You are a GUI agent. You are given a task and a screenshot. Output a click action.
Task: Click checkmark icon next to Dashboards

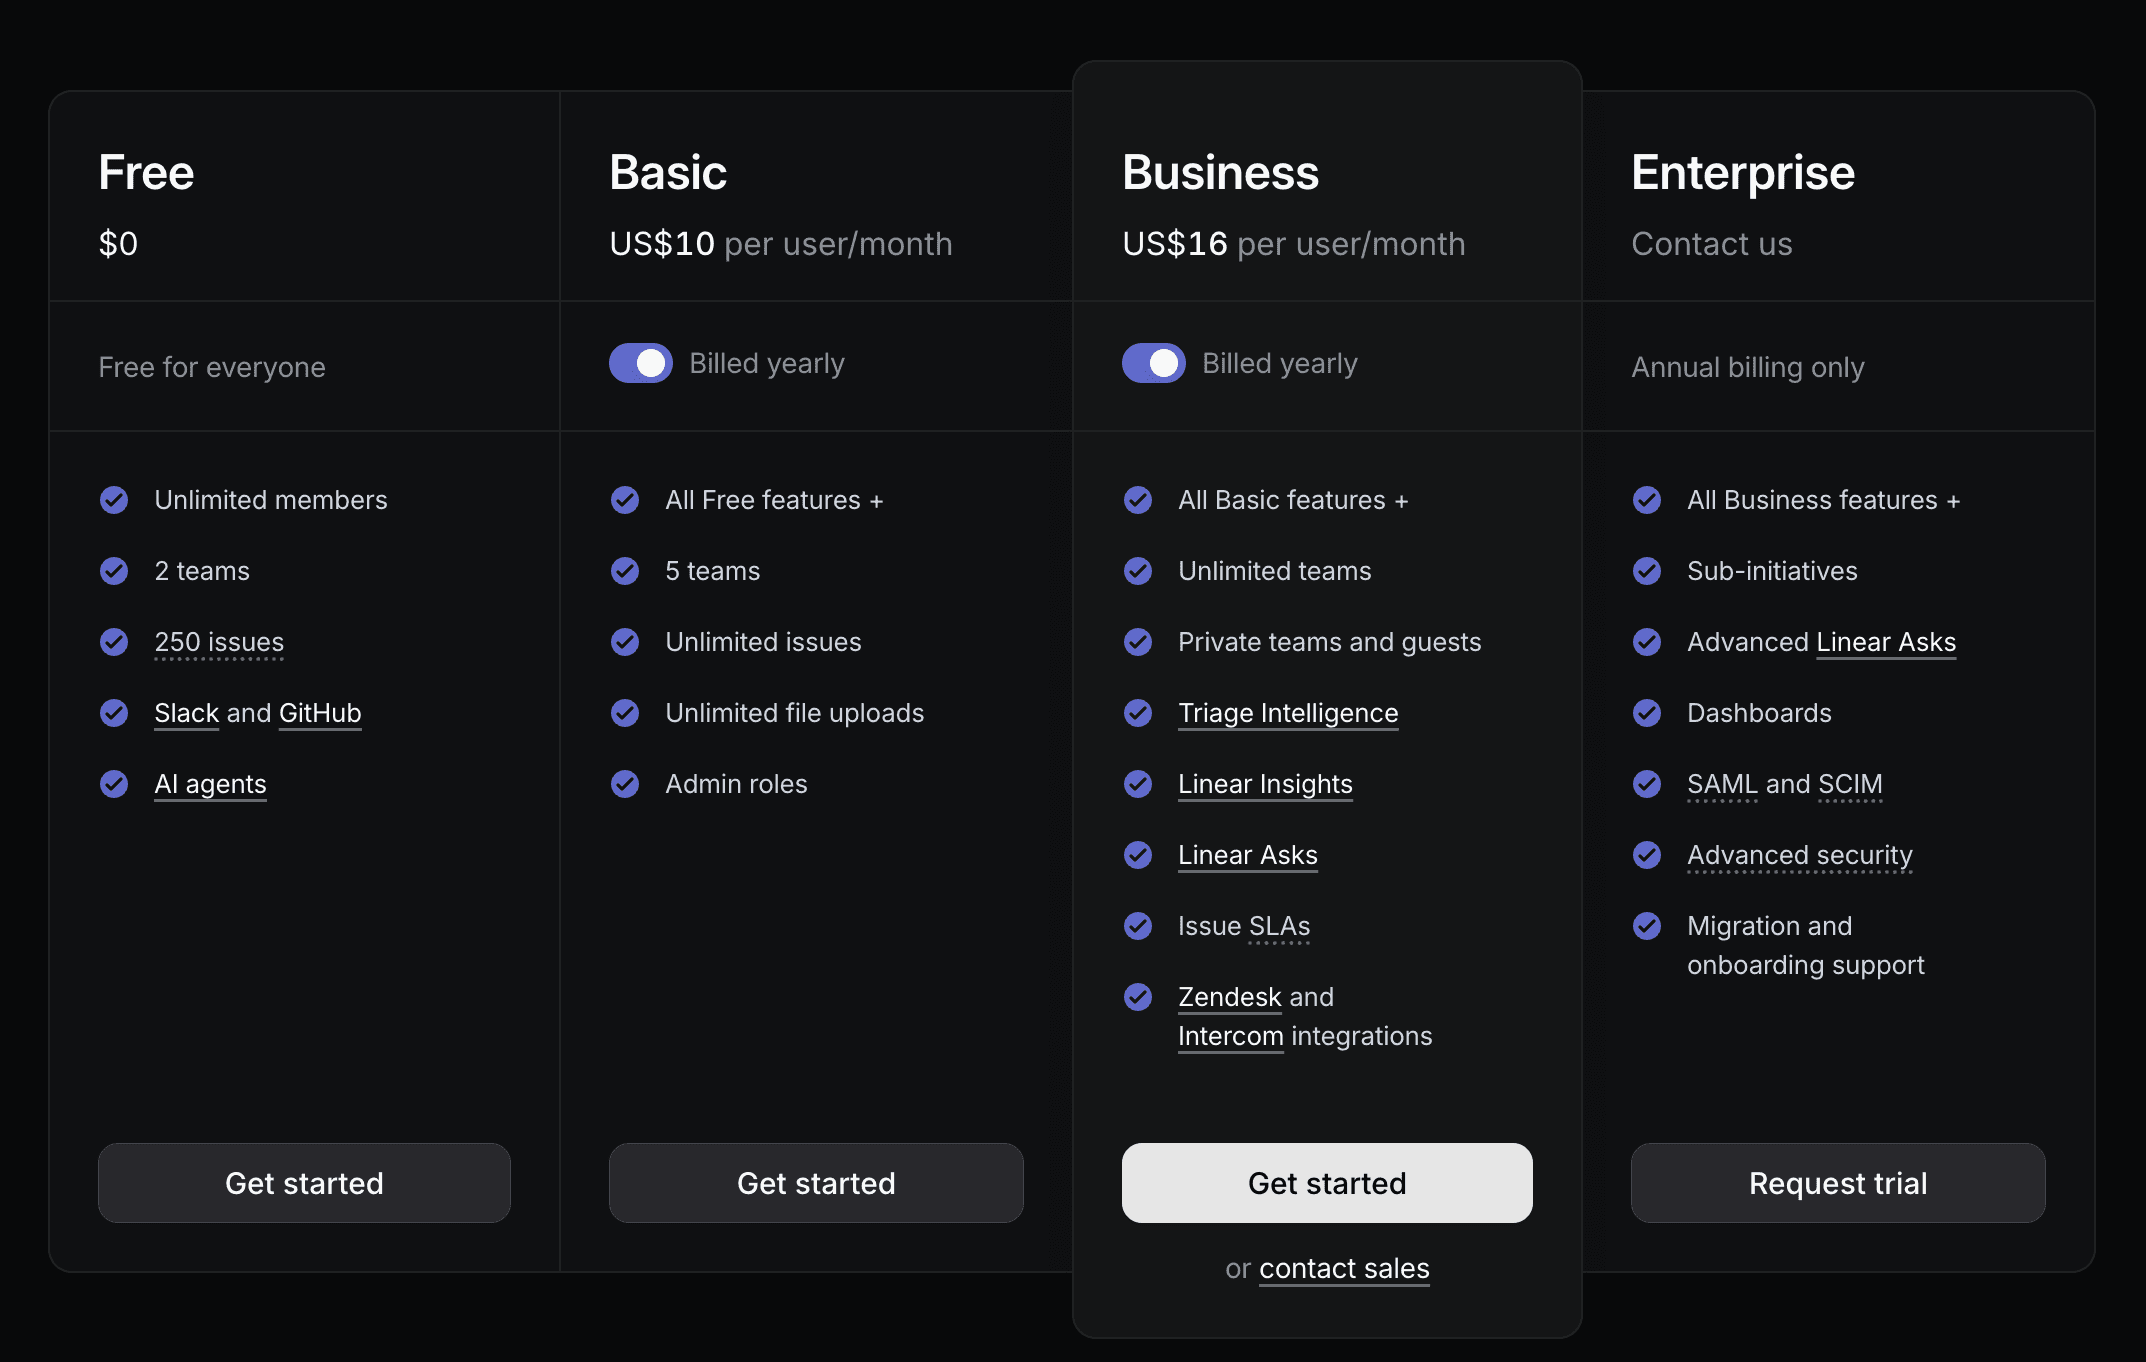coord(1647,713)
